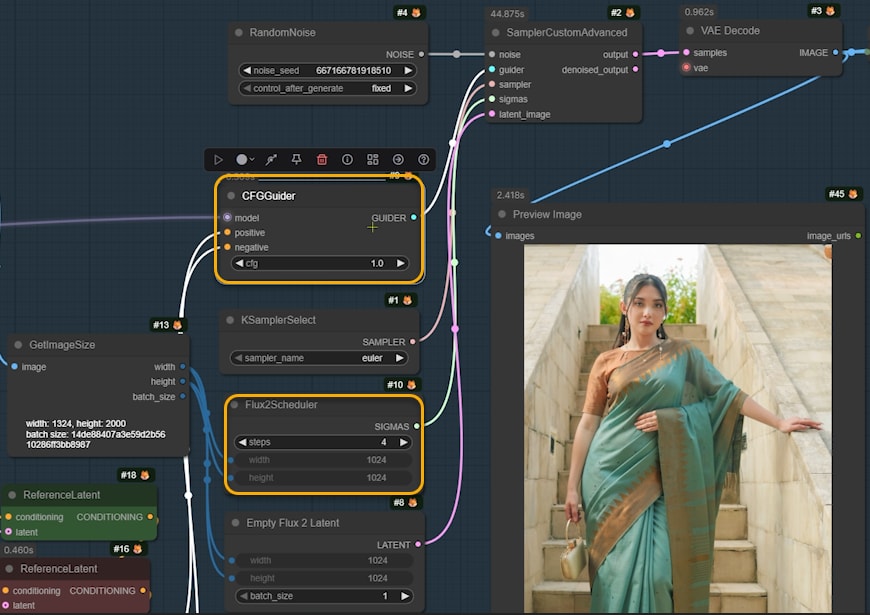
Task: Decrease steps value with the left arrow
Action: (x=241, y=442)
